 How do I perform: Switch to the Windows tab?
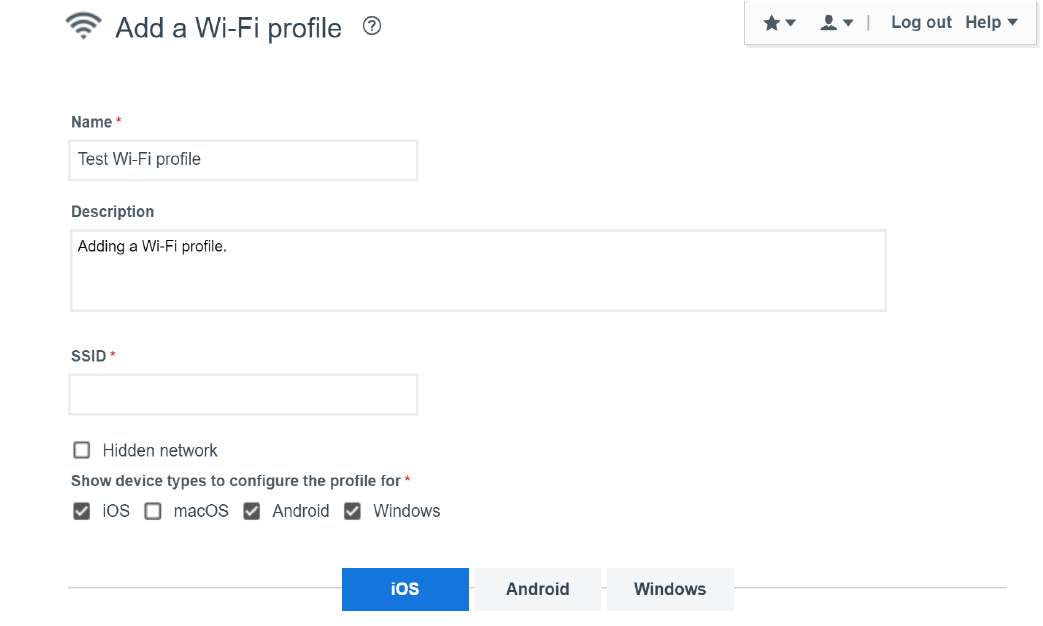[670, 589]
